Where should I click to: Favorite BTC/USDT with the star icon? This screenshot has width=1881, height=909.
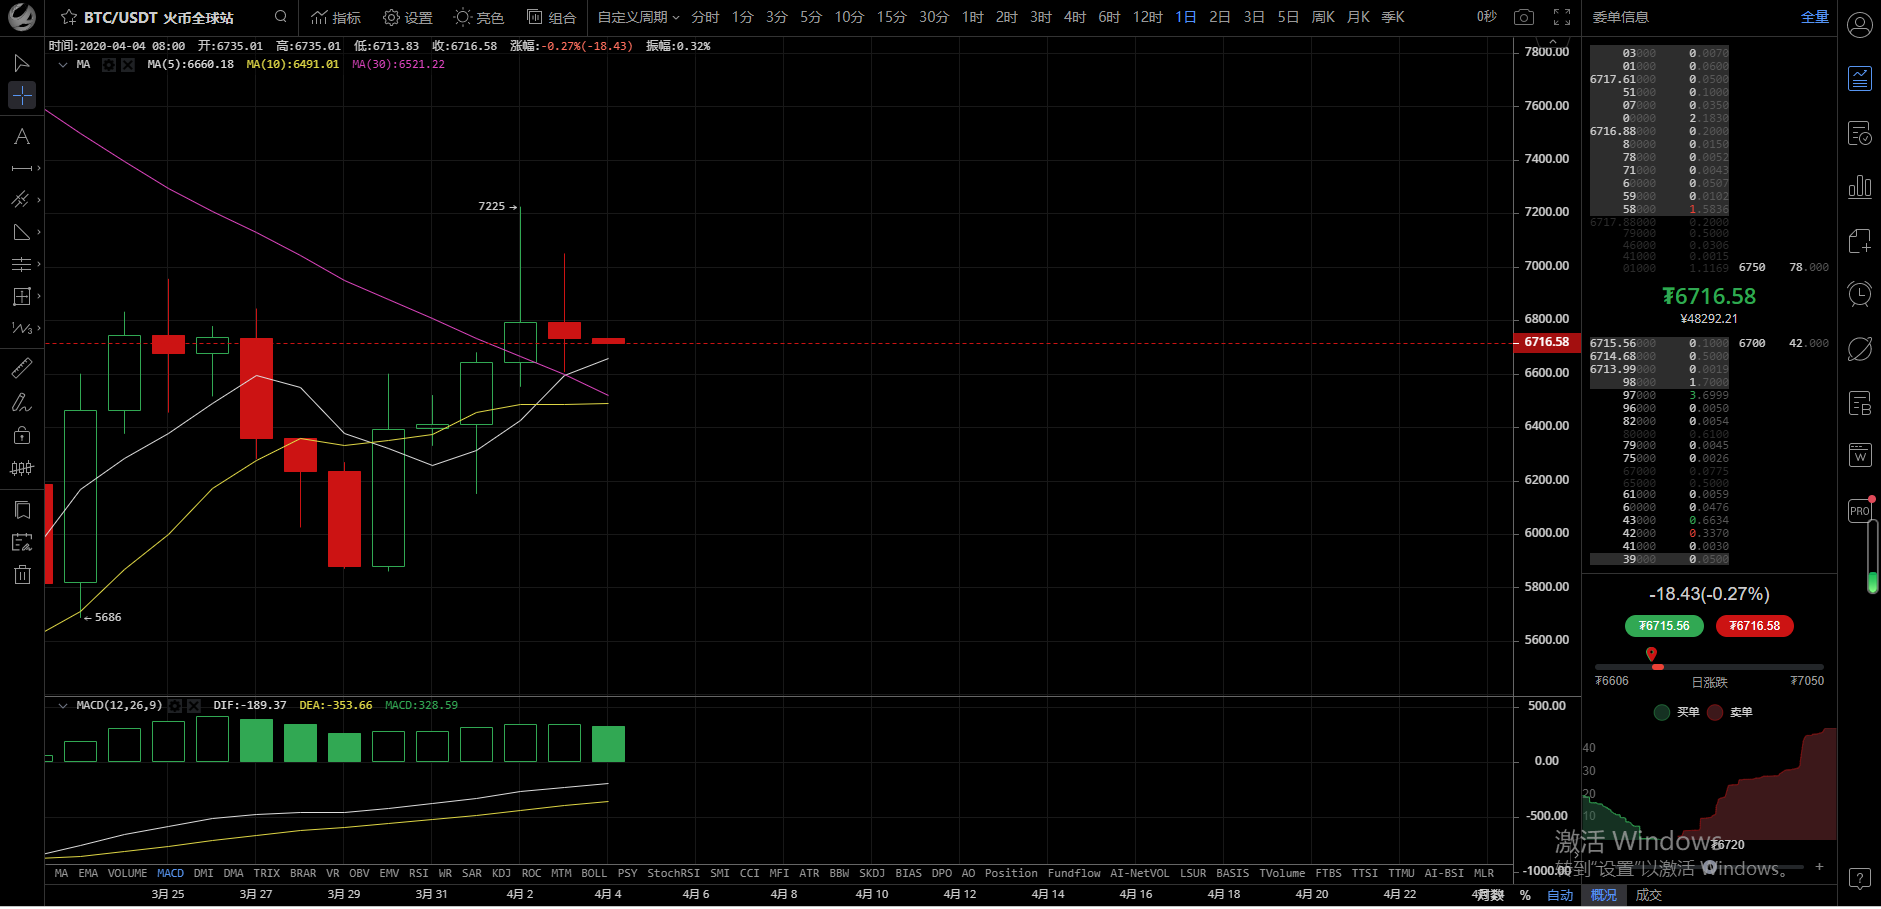pyautogui.click(x=68, y=17)
